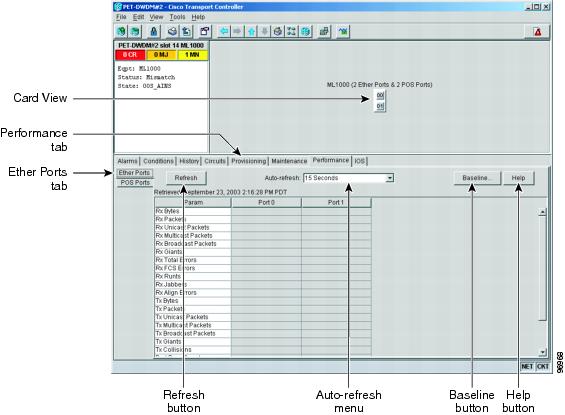Select the Tx Collisions row

263,350
